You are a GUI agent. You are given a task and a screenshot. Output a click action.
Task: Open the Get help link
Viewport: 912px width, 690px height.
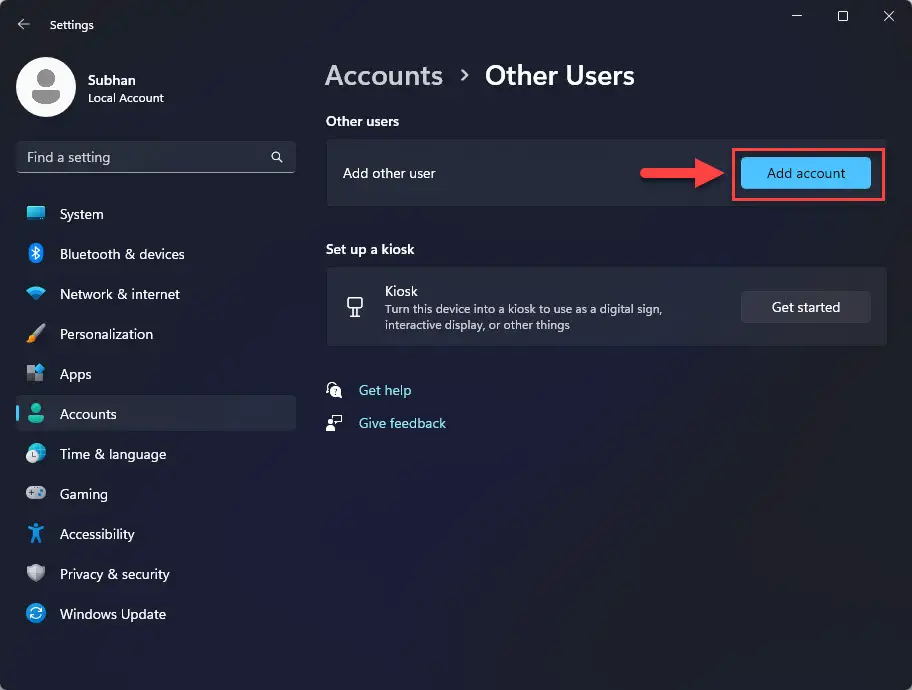tap(385, 390)
